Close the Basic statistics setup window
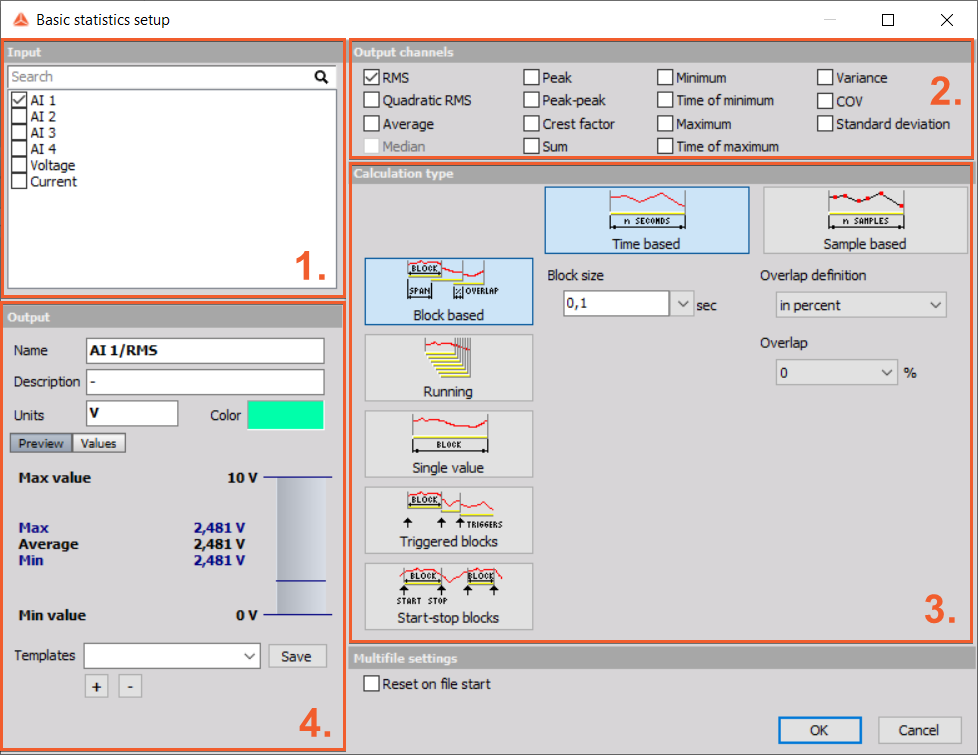 [x=947, y=20]
